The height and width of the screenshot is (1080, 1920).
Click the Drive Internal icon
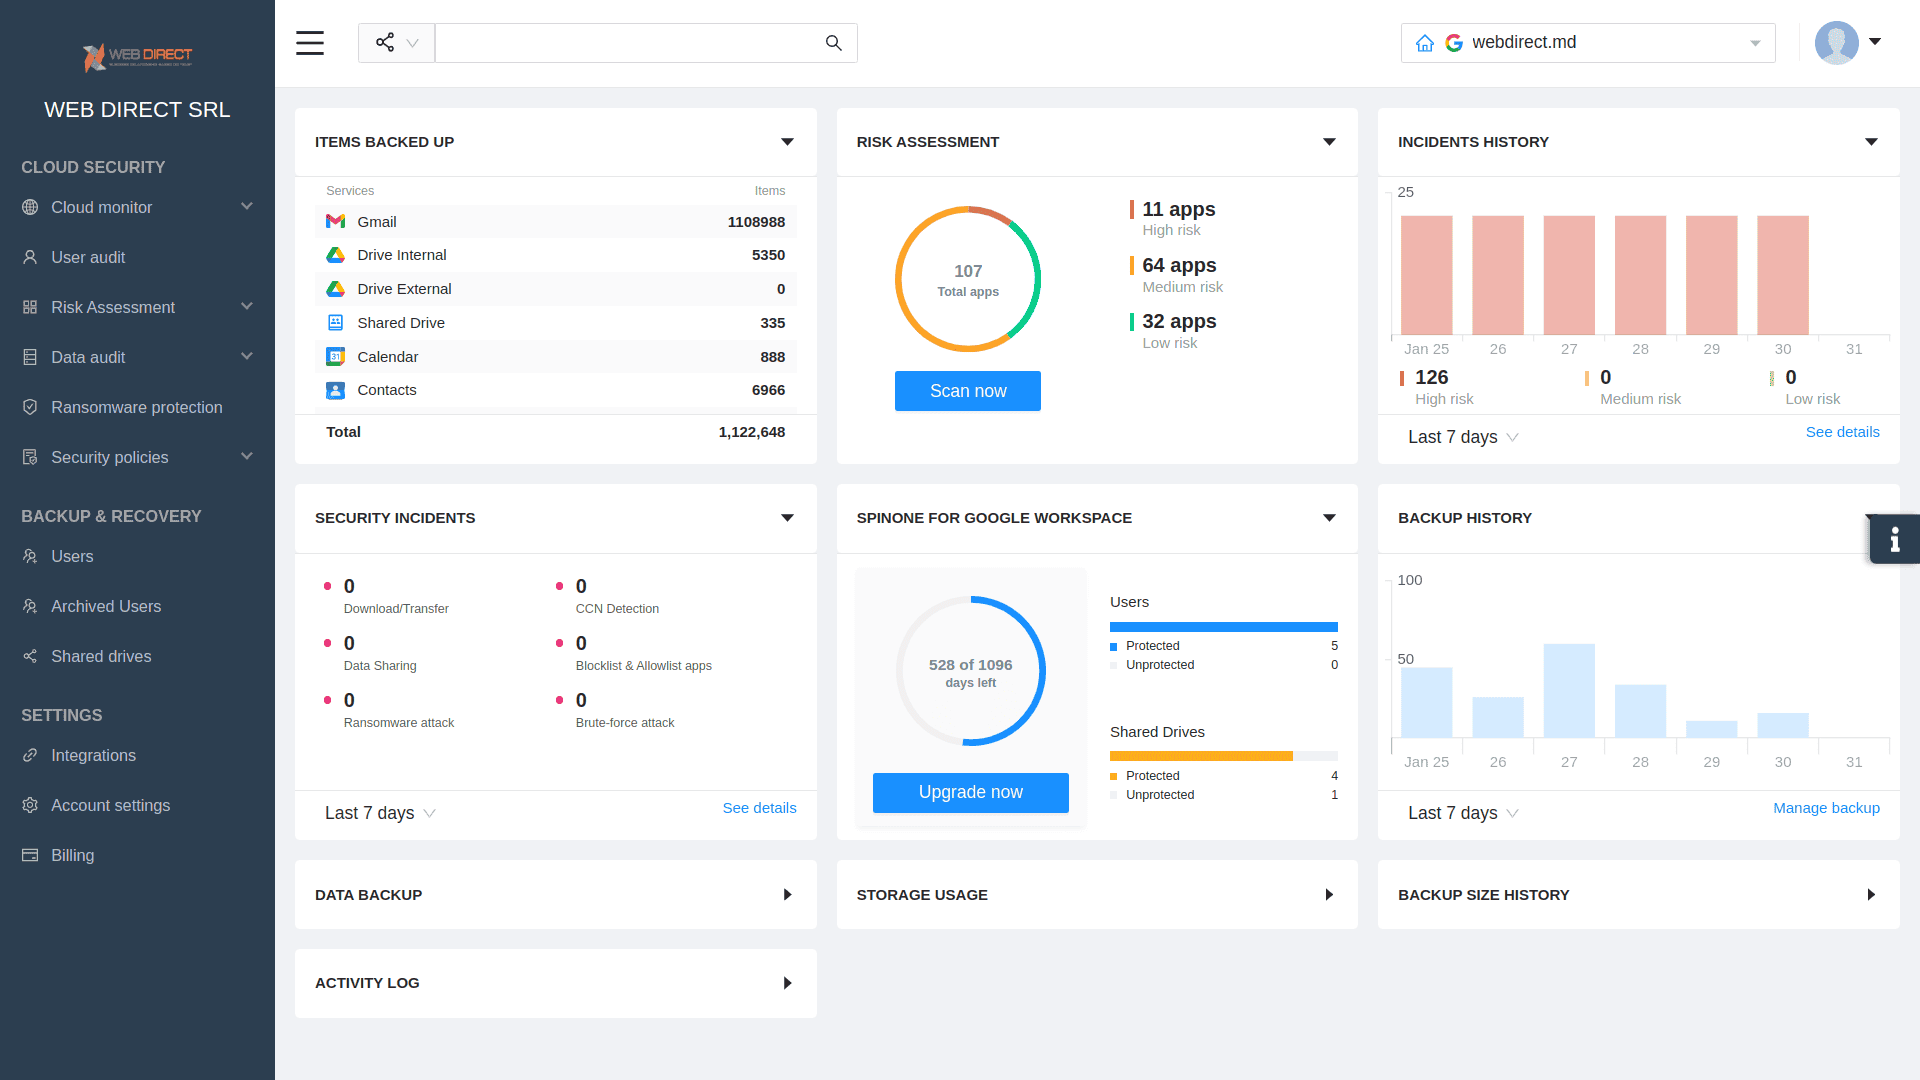(x=336, y=255)
